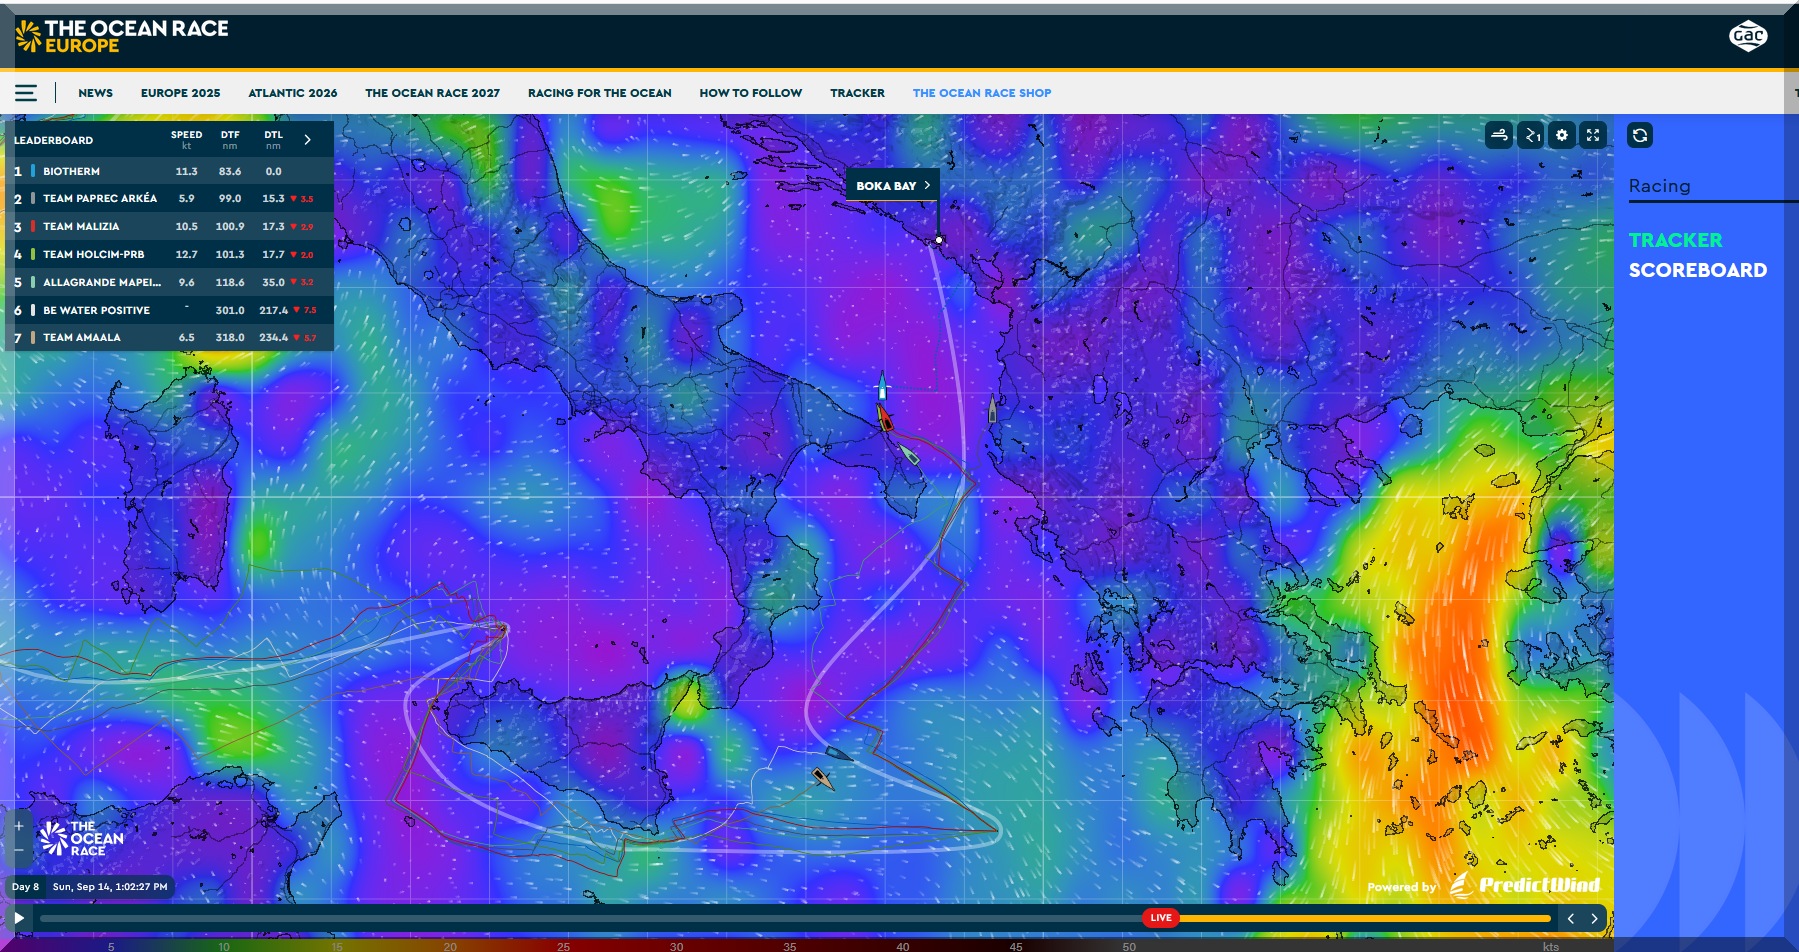Jump to LIVE on the timeline

[x=1160, y=918]
